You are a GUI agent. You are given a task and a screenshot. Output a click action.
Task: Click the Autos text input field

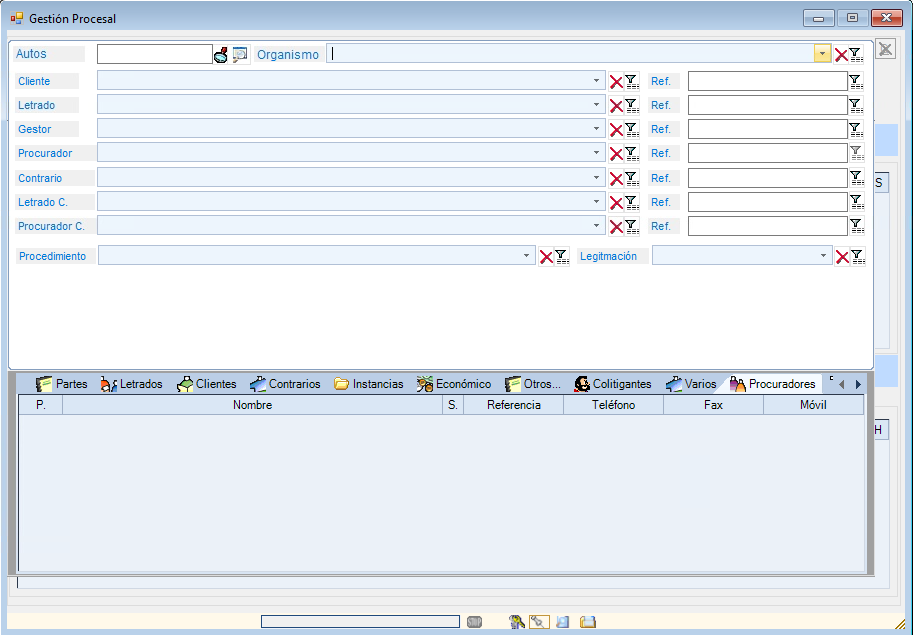[x=154, y=55]
